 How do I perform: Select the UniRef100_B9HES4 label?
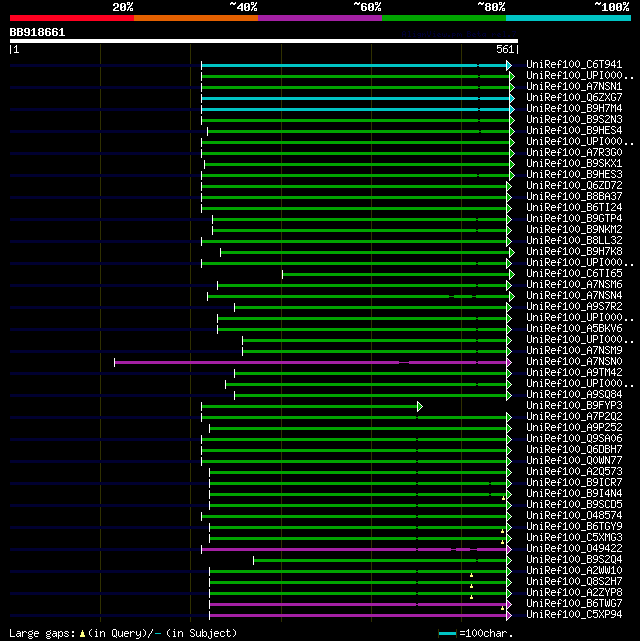574,131
